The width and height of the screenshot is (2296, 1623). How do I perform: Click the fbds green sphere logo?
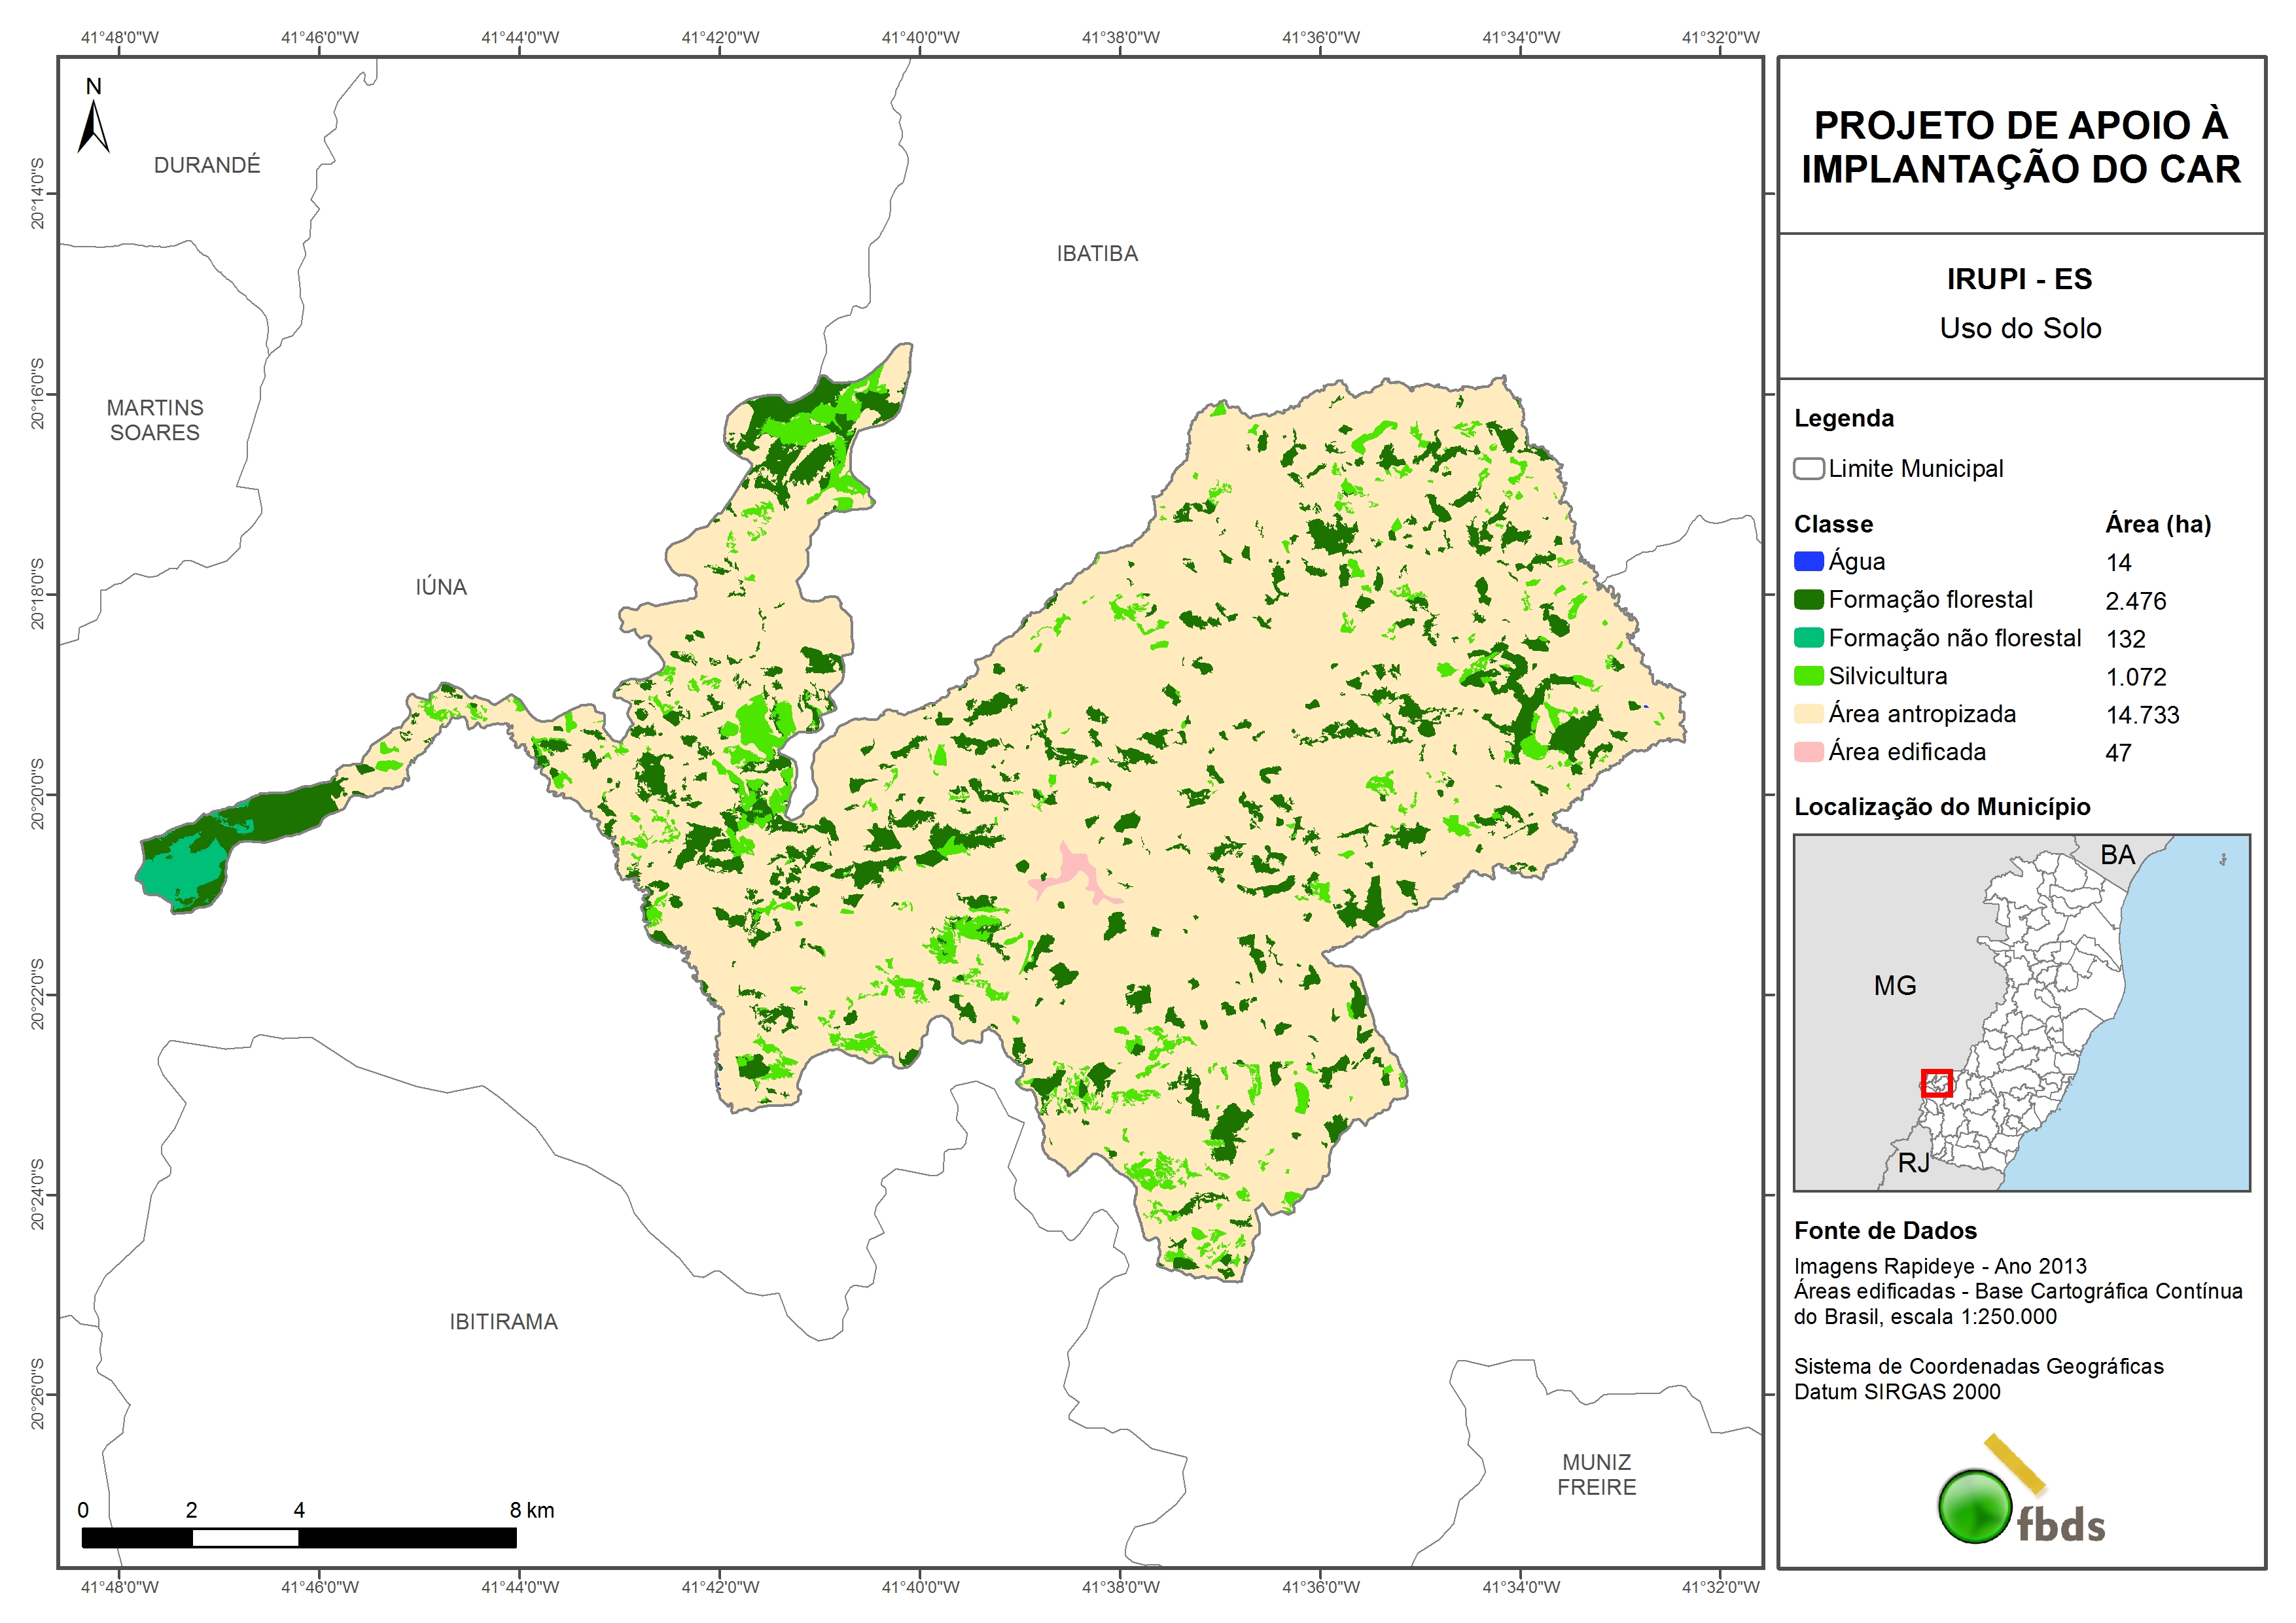coord(1975,1506)
